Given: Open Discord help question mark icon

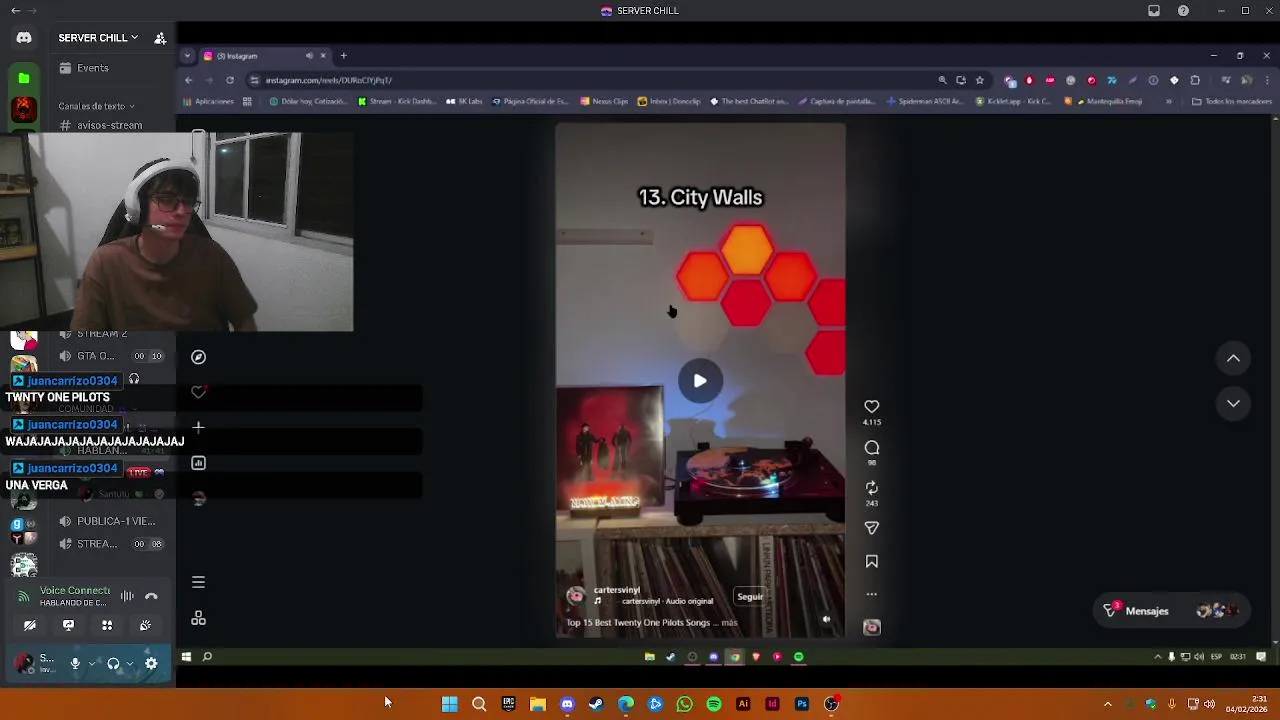Looking at the screenshot, I should (x=1183, y=11).
